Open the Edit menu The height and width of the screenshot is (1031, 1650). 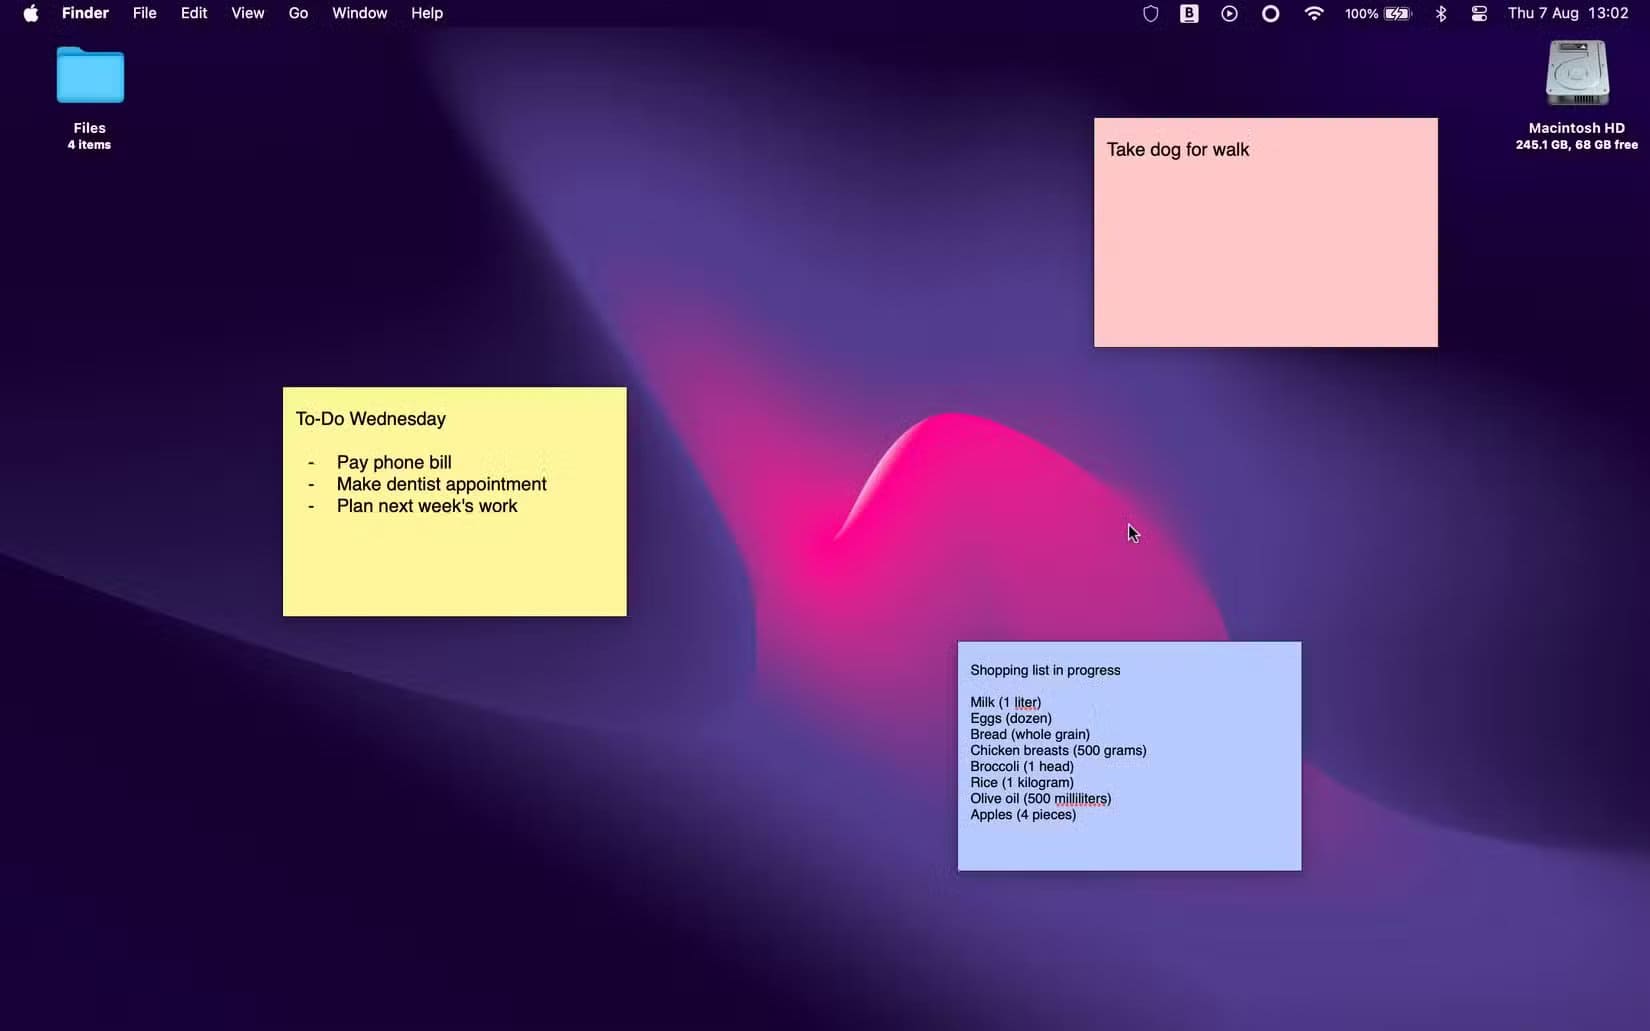pyautogui.click(x=194, y=13)
